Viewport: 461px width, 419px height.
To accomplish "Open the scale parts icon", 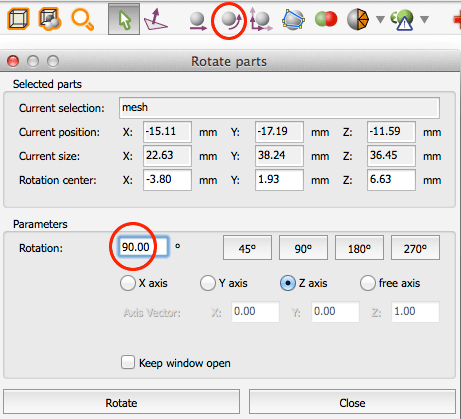I will tap(261, 20).
